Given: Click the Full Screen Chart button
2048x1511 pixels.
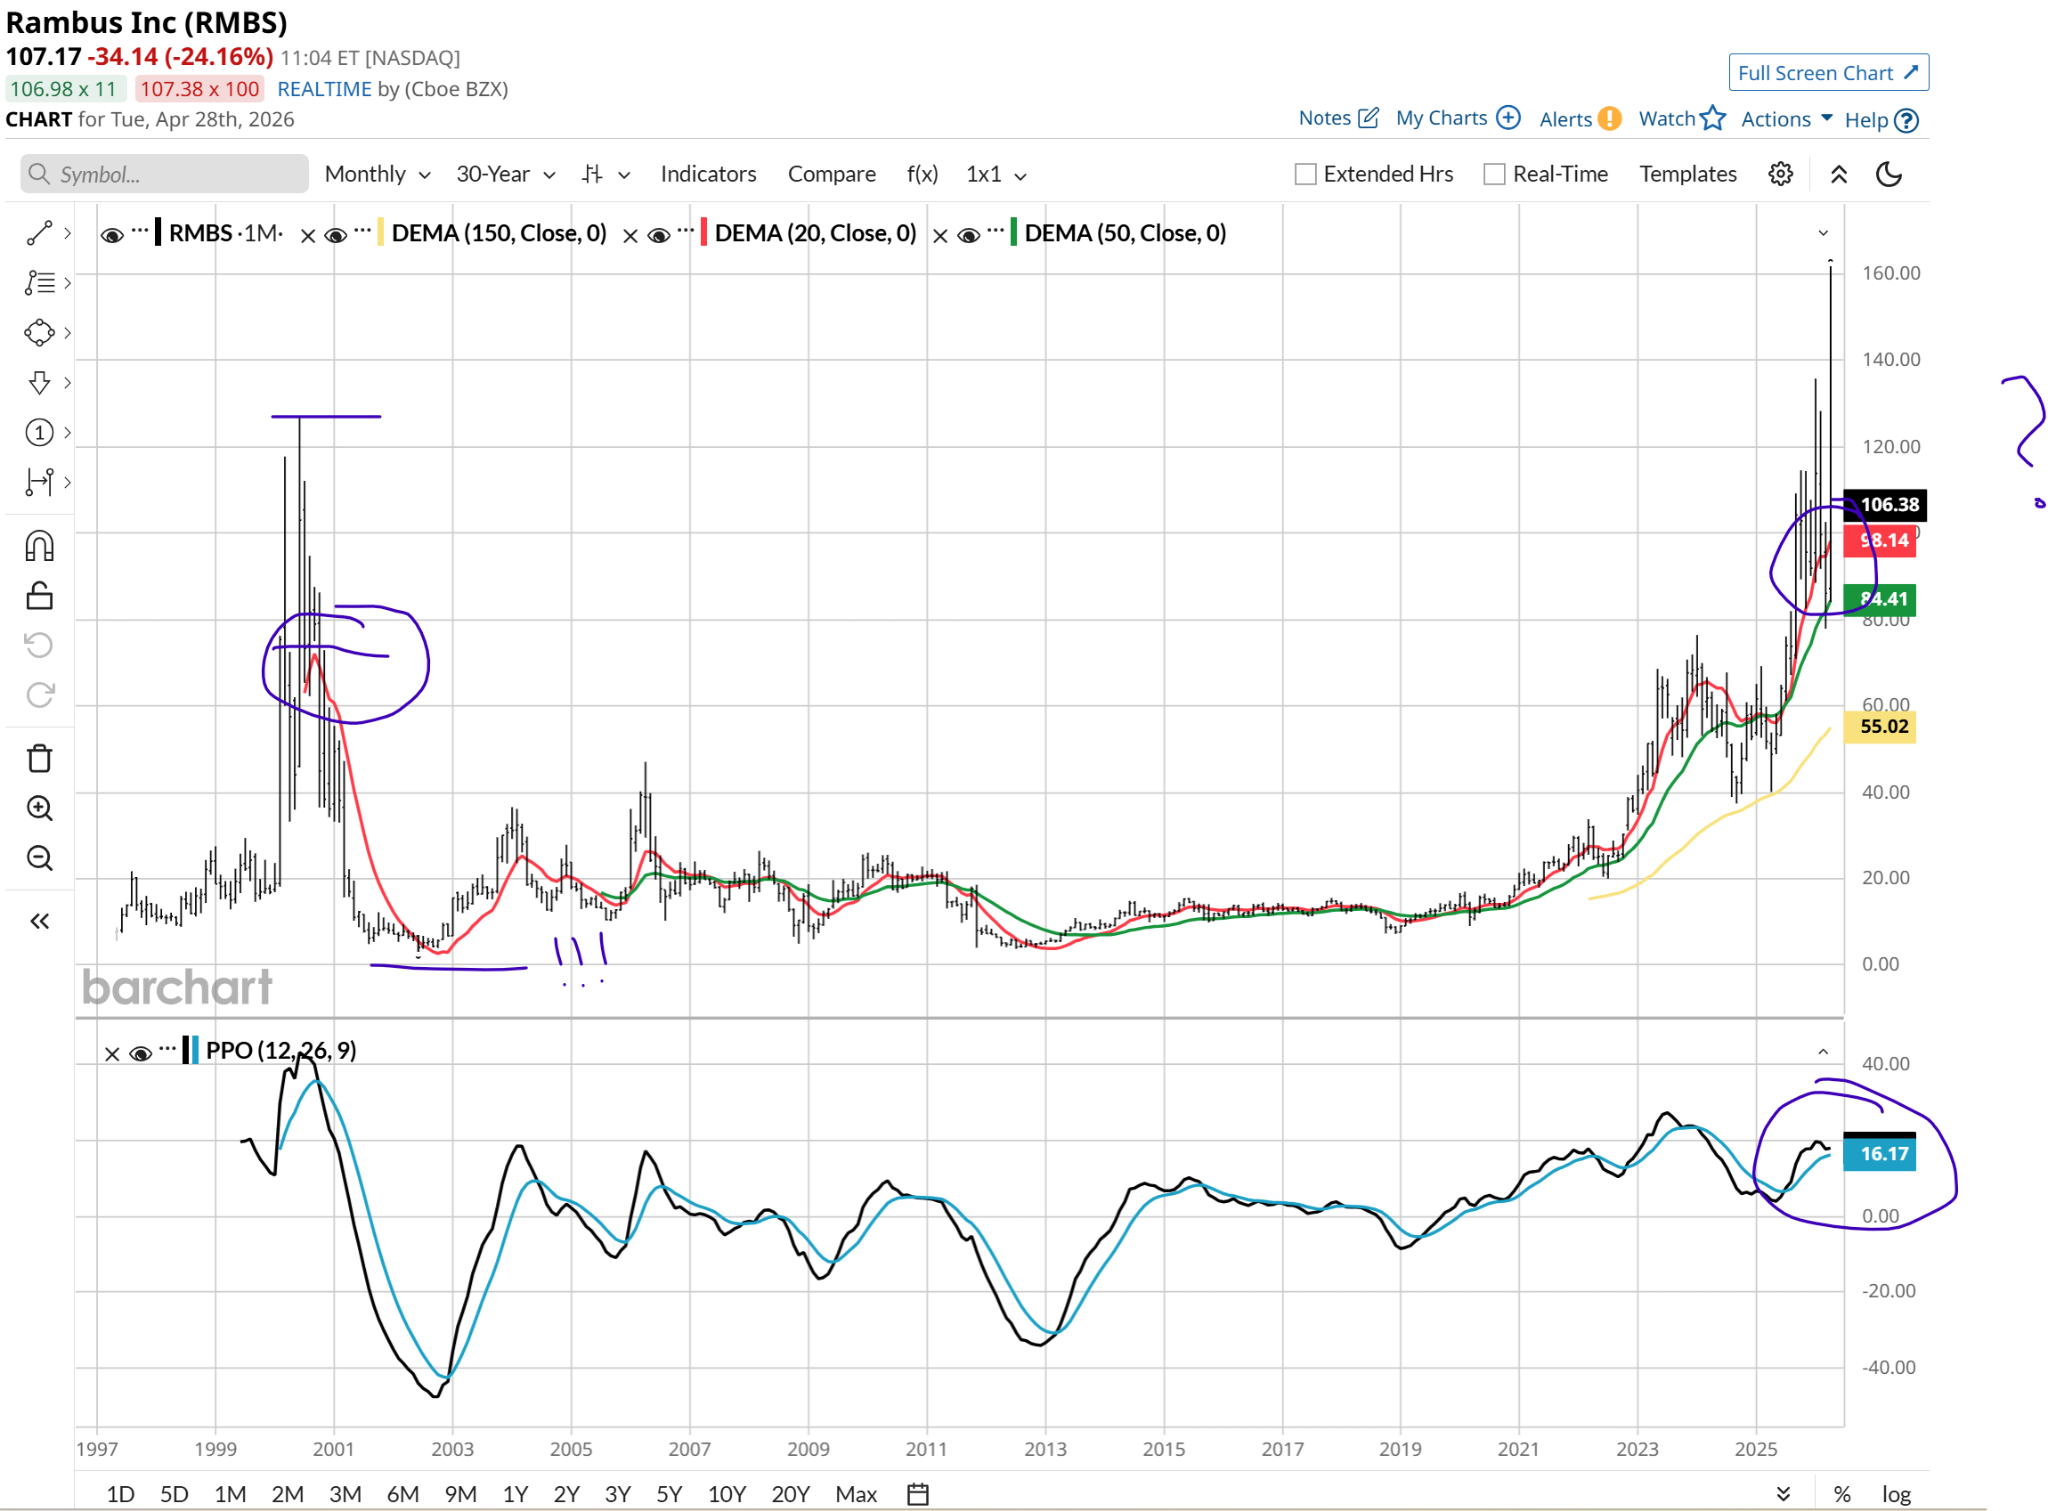Looking at the screenshot, I should coord(1827,73).
